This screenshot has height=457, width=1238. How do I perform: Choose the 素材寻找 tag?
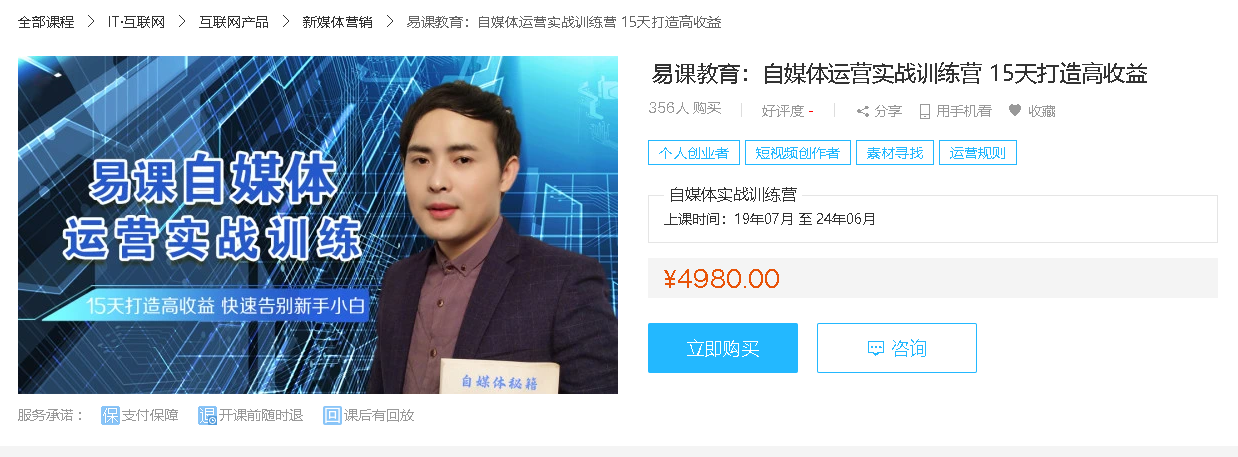(x=895, y=153)
